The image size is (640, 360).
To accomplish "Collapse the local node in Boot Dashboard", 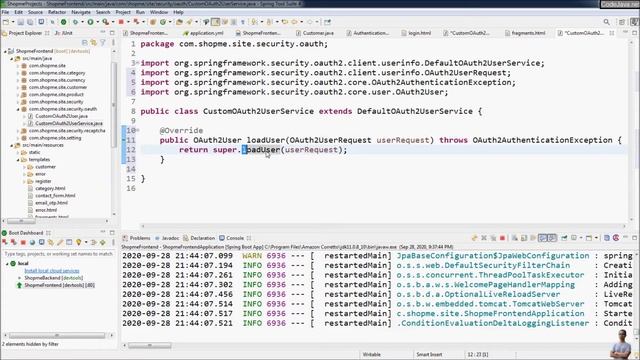I will coord(7,264).
